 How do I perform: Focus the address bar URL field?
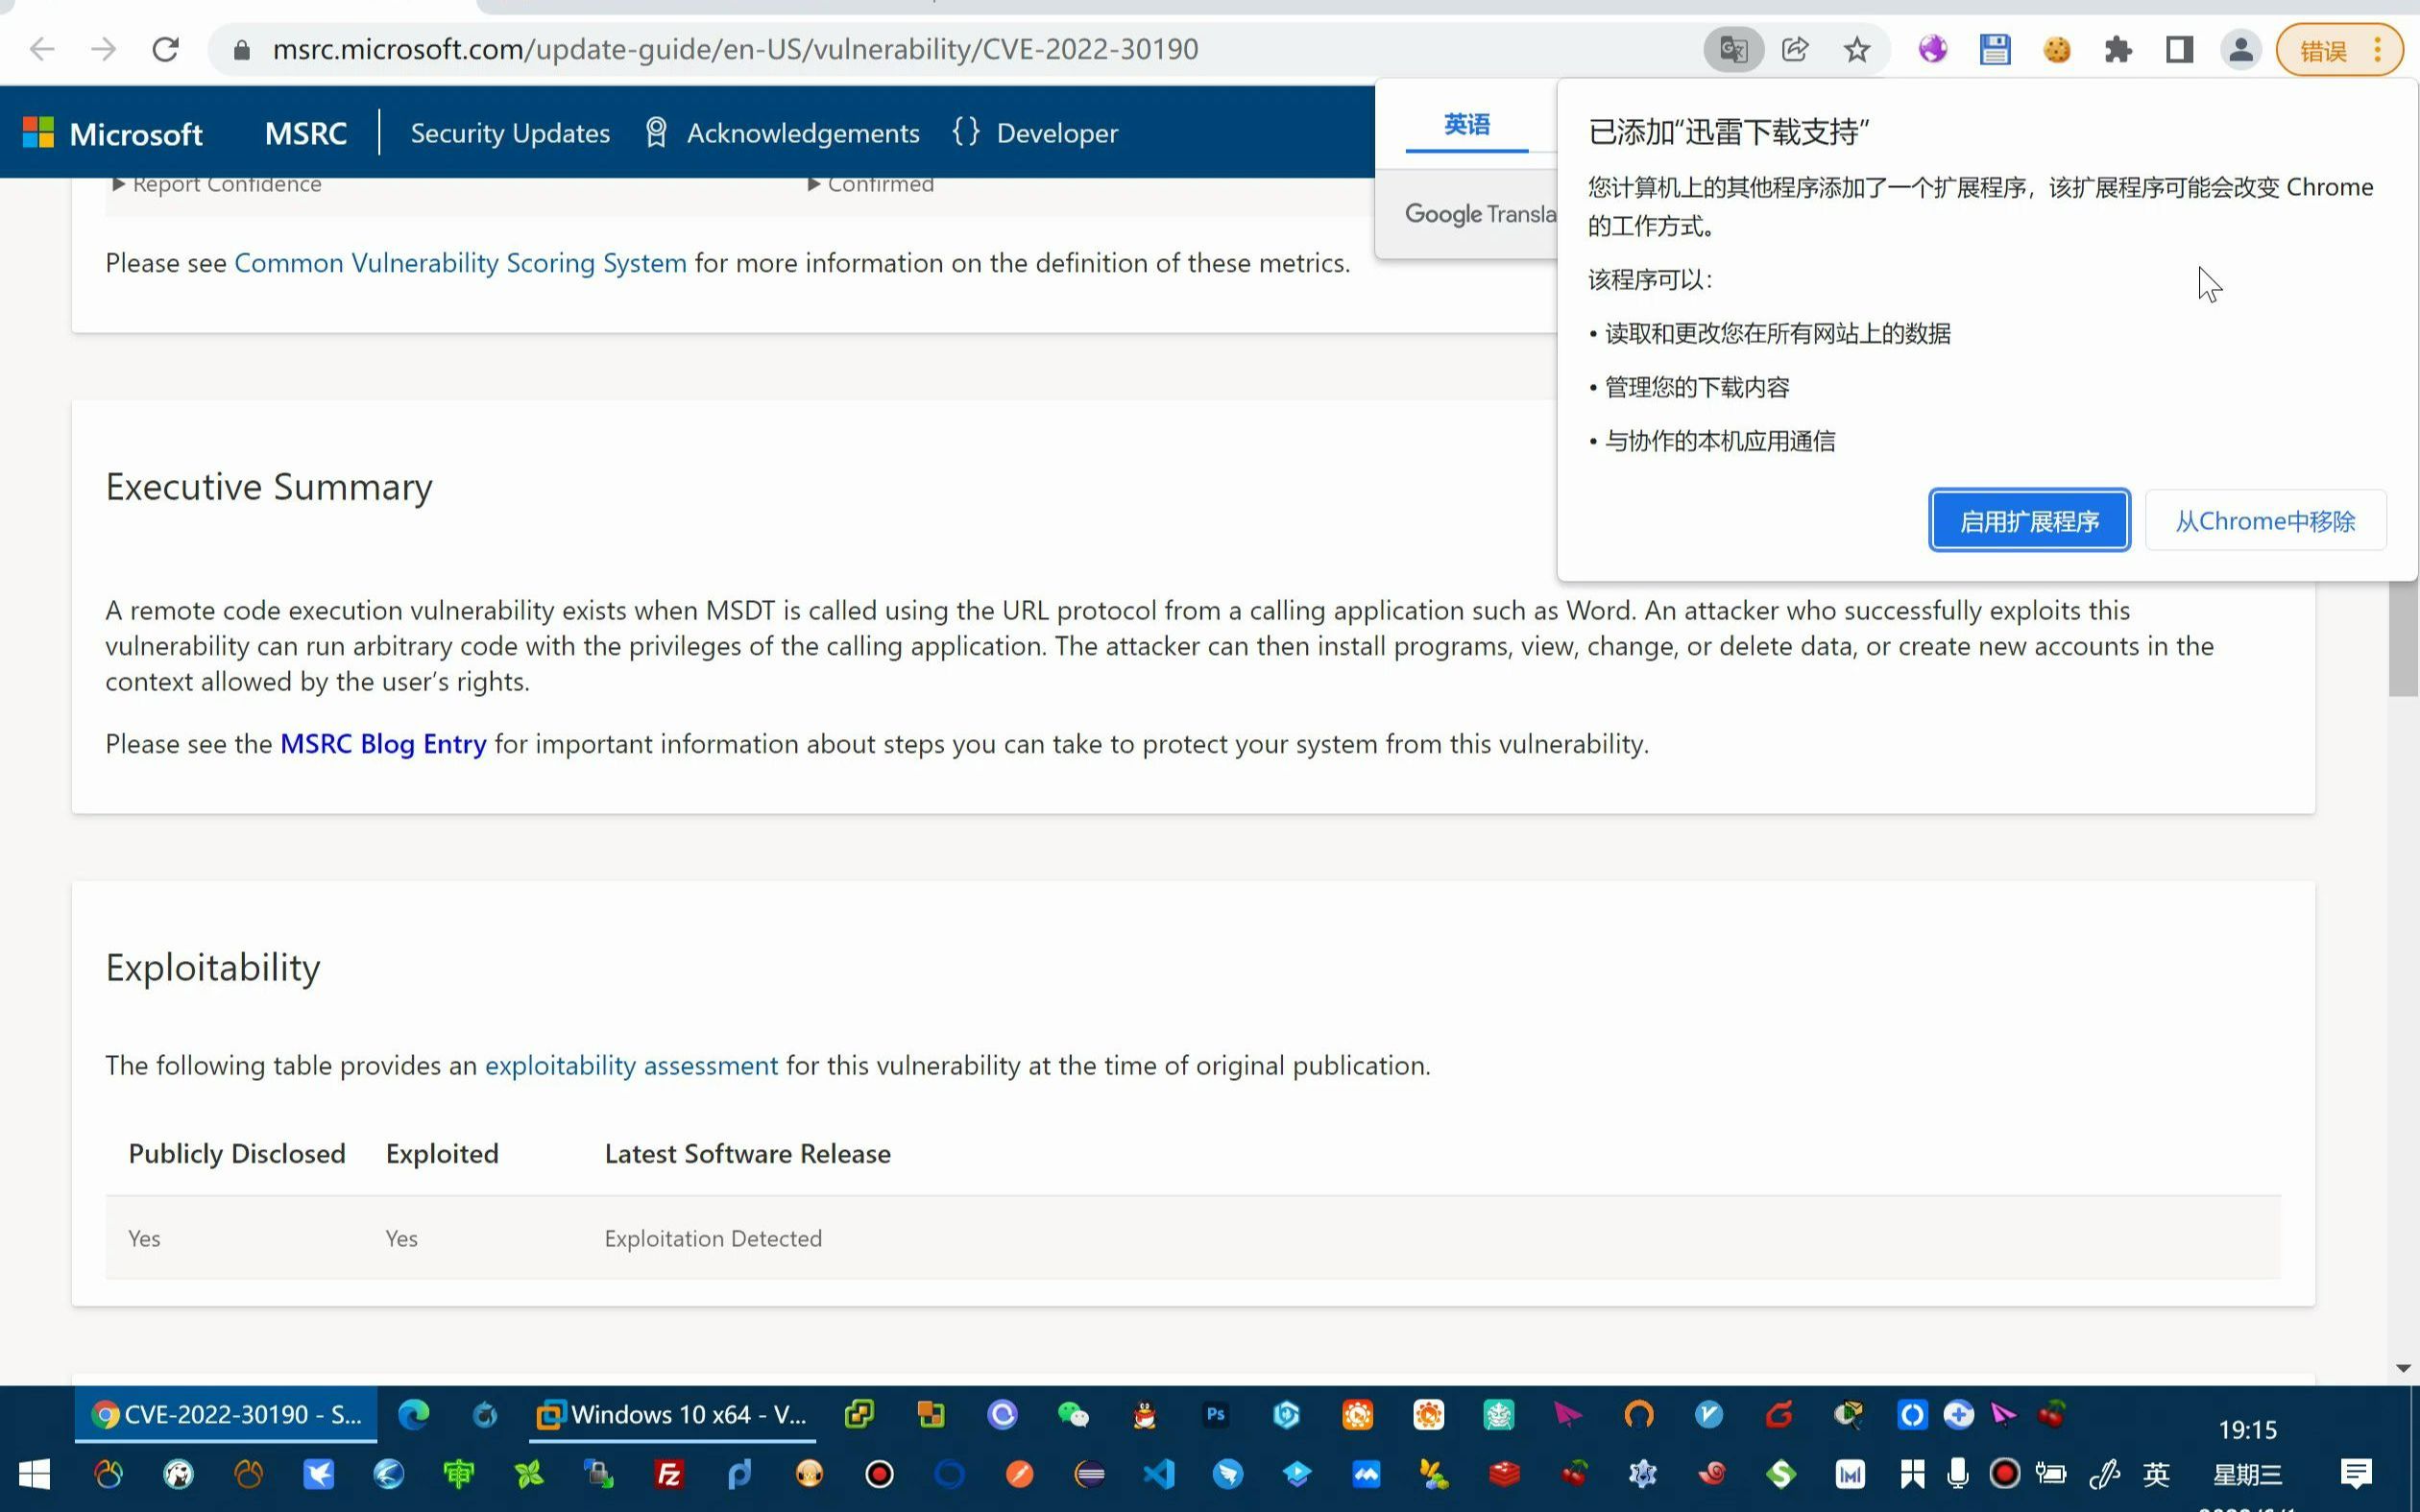[x=735, y=49]
